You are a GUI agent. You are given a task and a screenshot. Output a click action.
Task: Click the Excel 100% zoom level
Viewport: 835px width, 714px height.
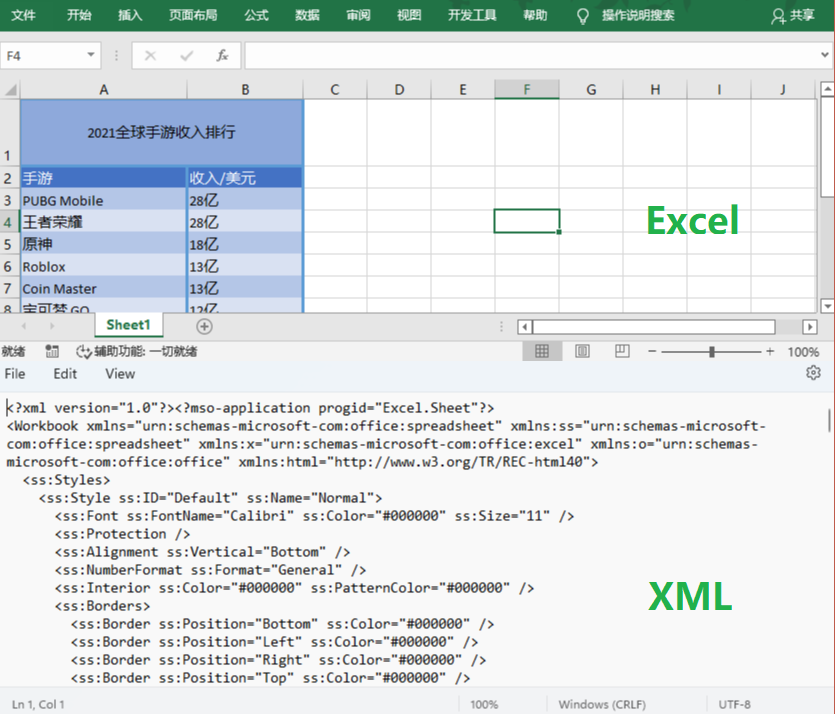point(803,351)
